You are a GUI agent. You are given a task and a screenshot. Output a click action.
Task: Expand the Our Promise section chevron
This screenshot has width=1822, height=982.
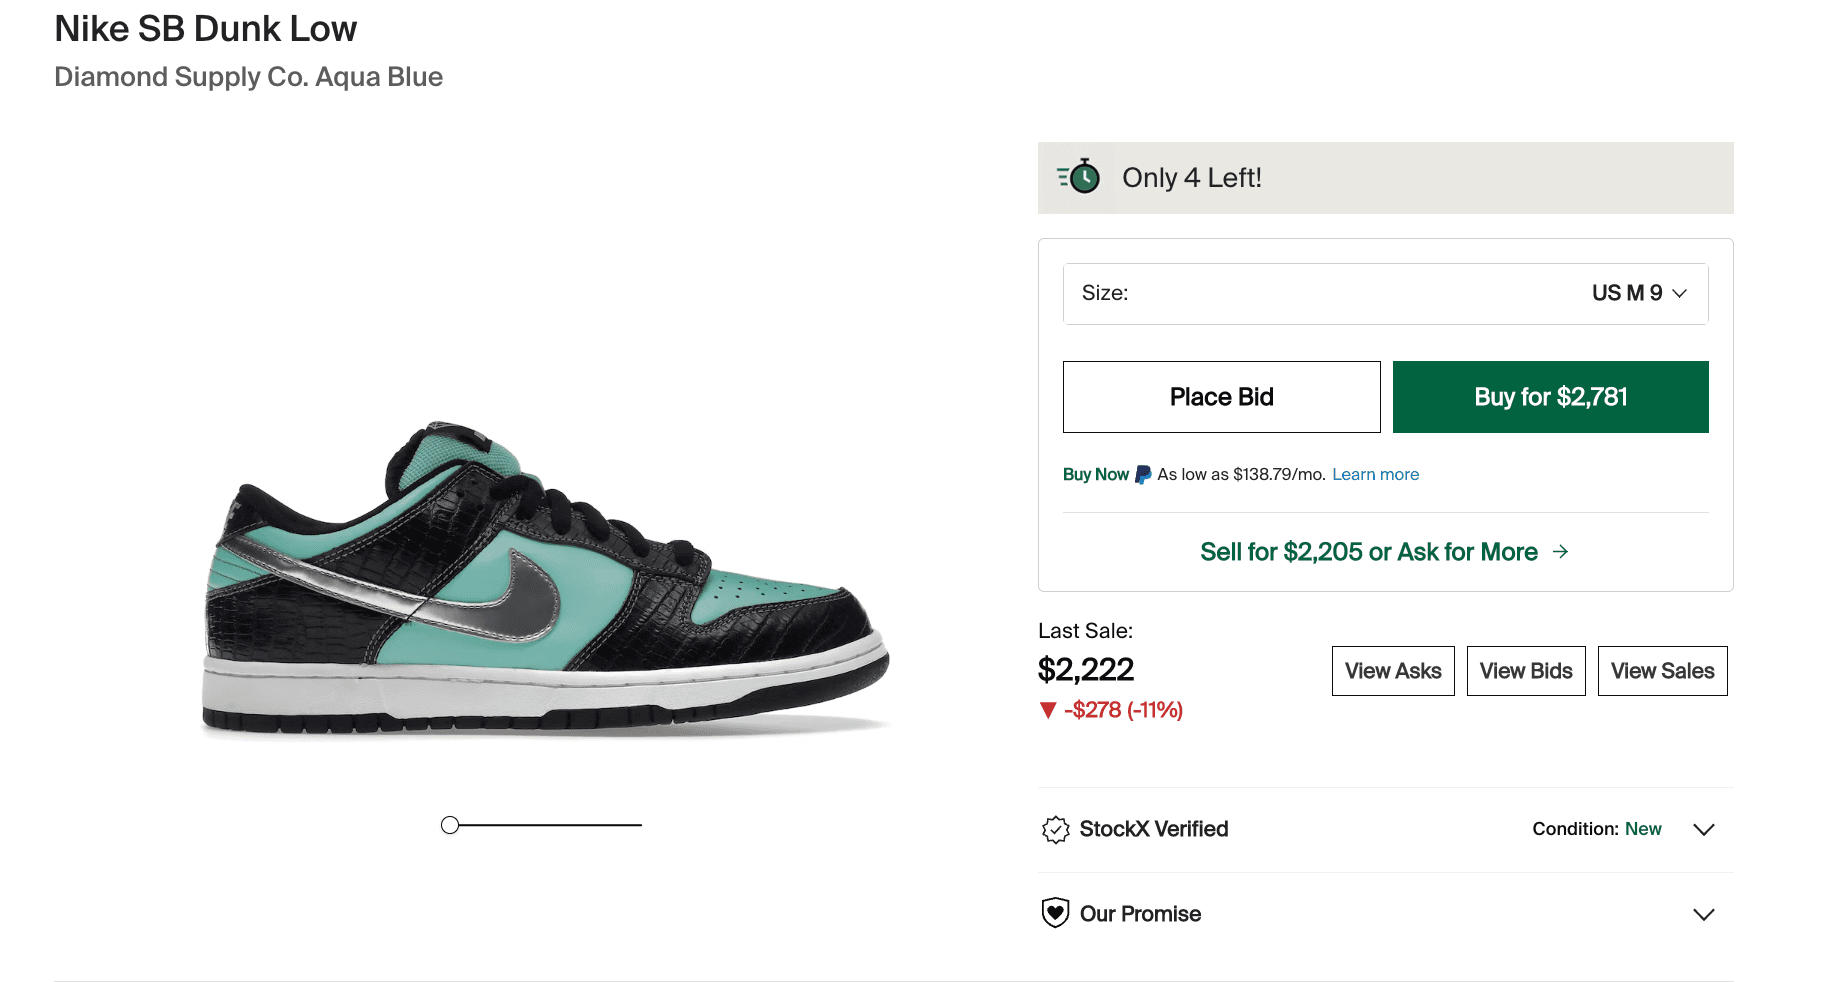[1703, 914]
